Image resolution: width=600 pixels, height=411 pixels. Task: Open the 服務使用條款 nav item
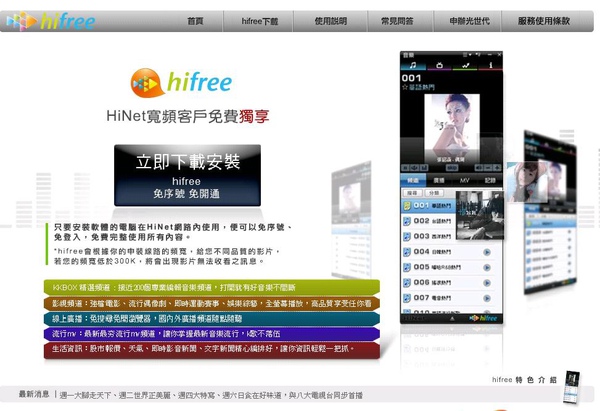coord(544,21)
